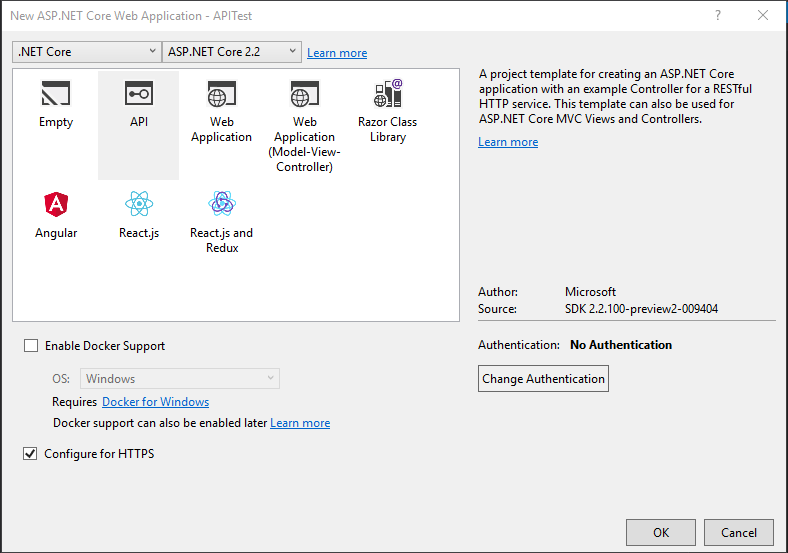
Task: Choose the Angular project template
Action: tap(56, 205)
